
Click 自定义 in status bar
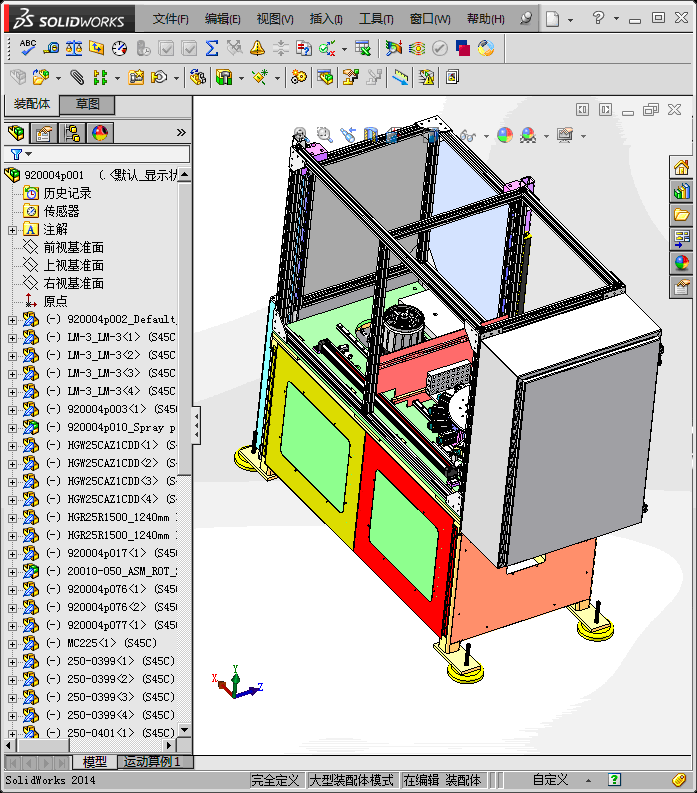[x=550, y=780]
